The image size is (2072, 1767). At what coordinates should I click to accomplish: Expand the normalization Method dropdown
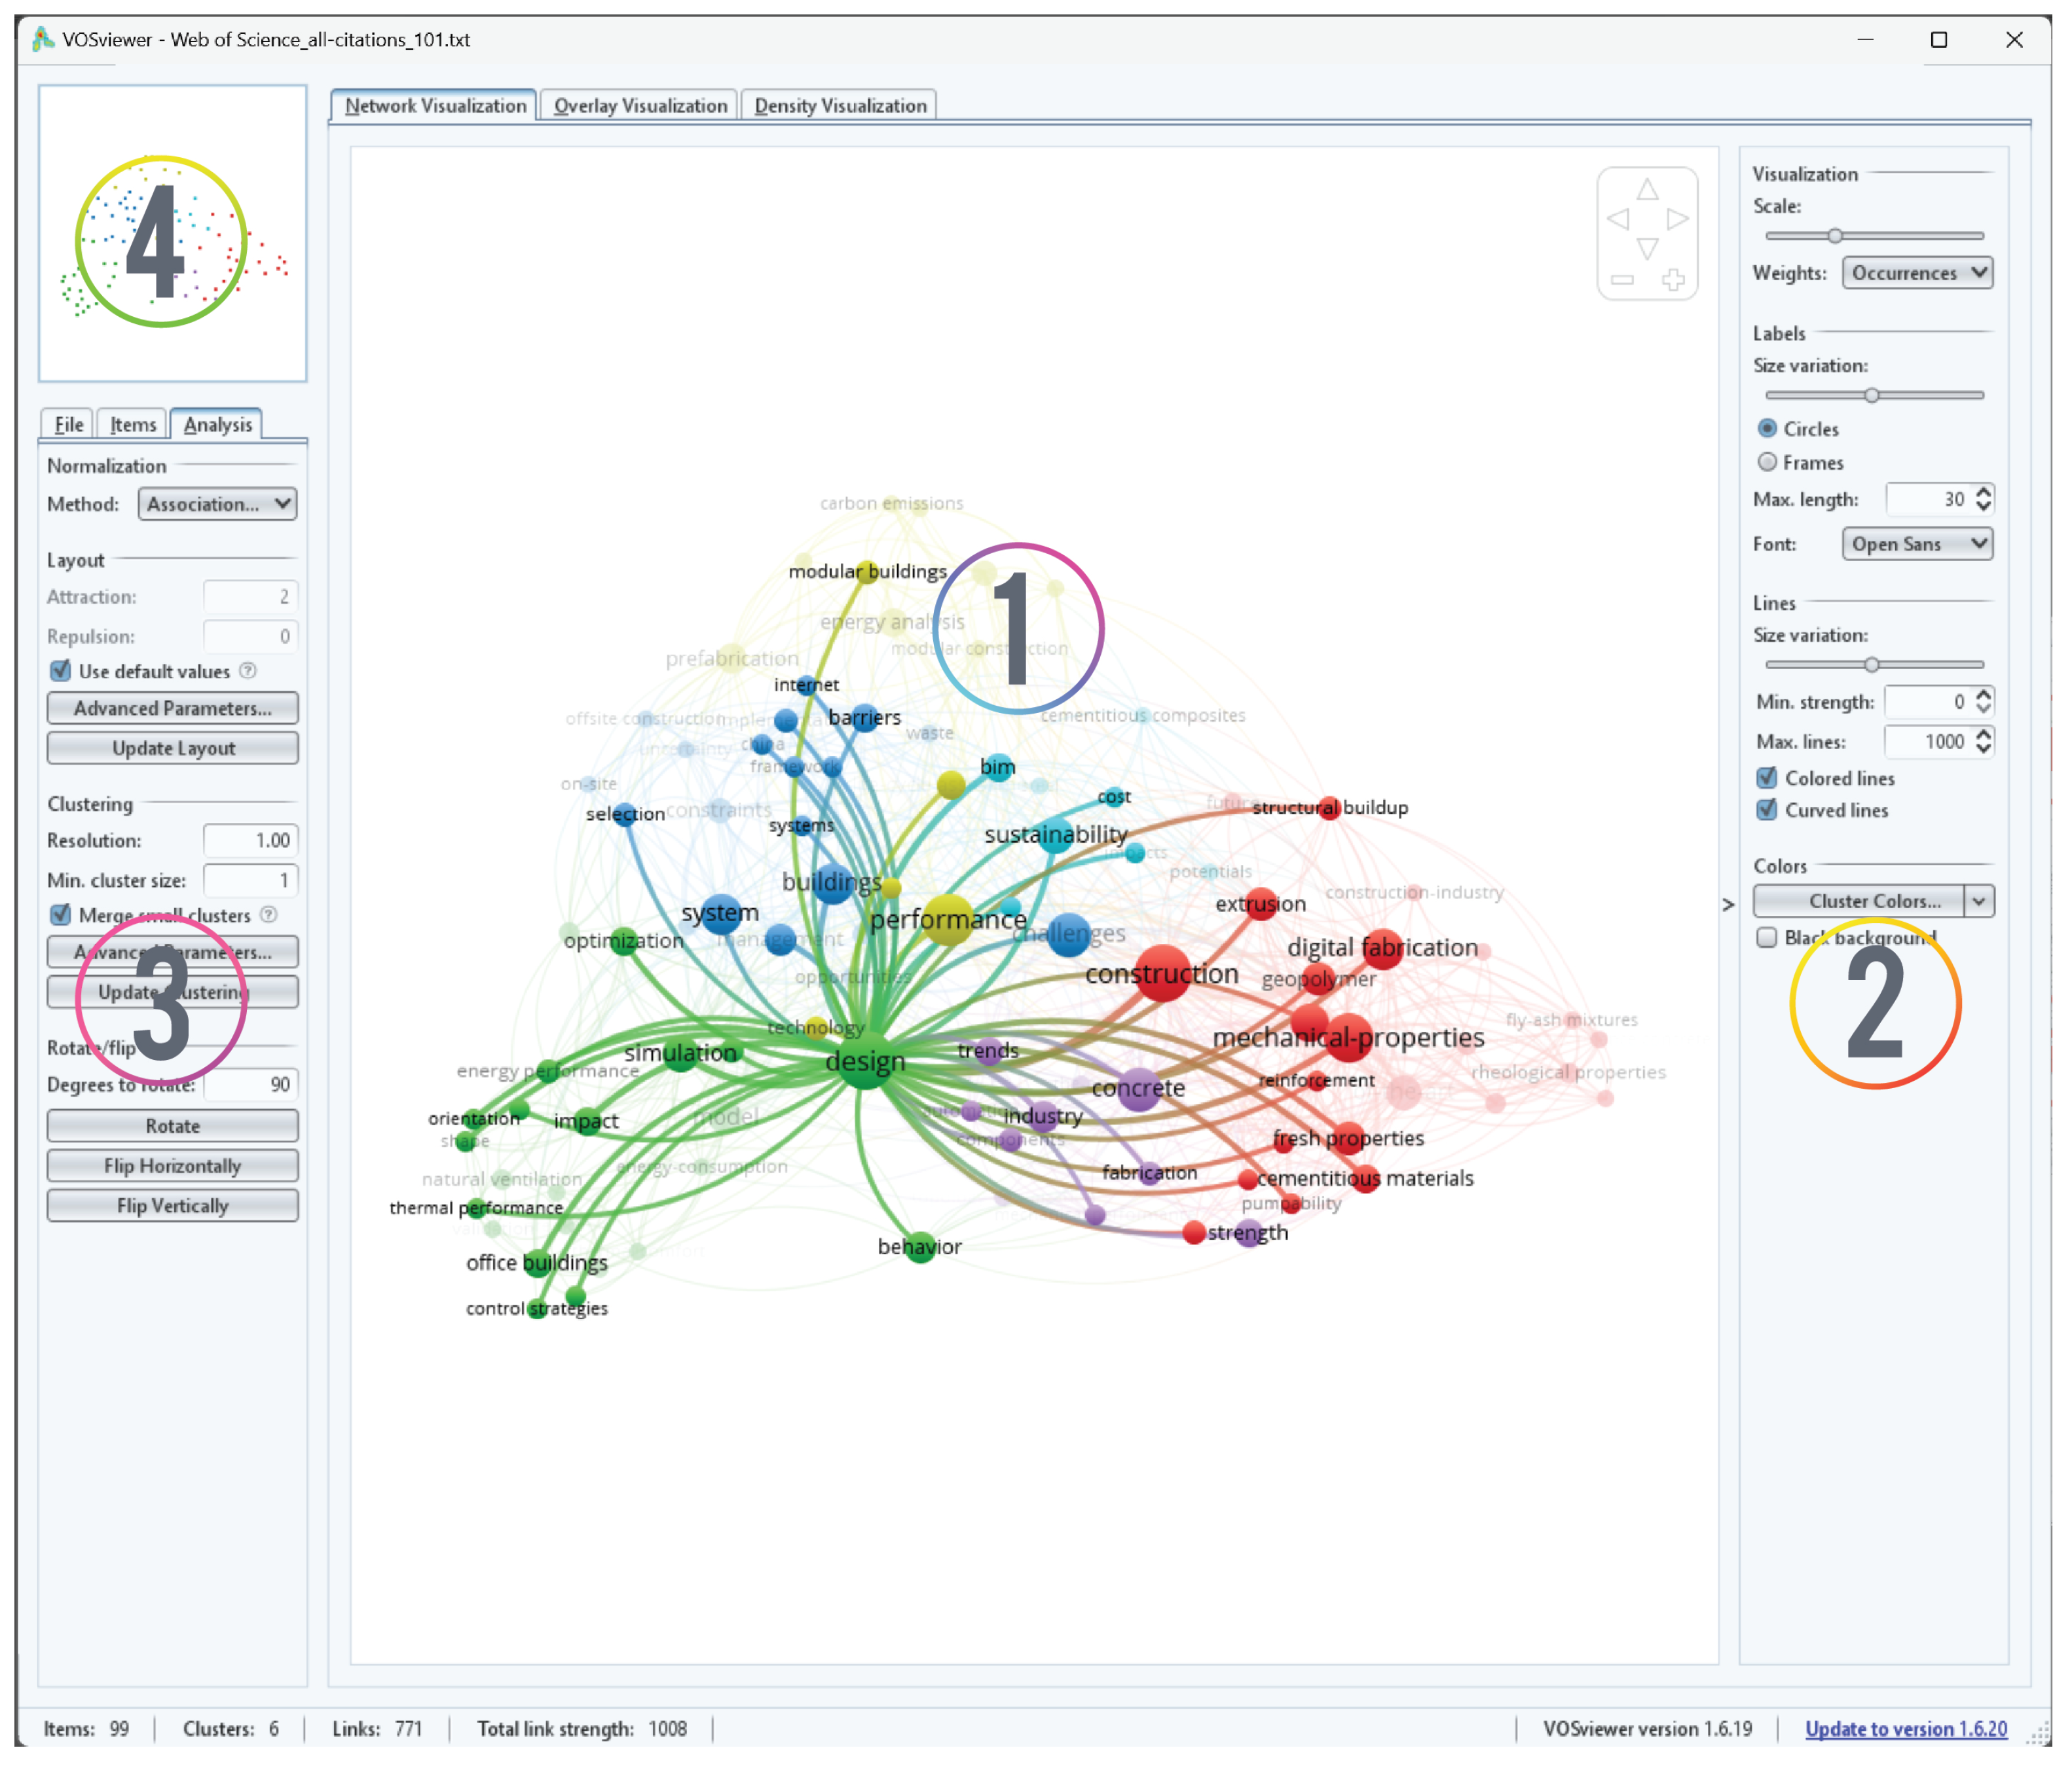click(218, 504)
